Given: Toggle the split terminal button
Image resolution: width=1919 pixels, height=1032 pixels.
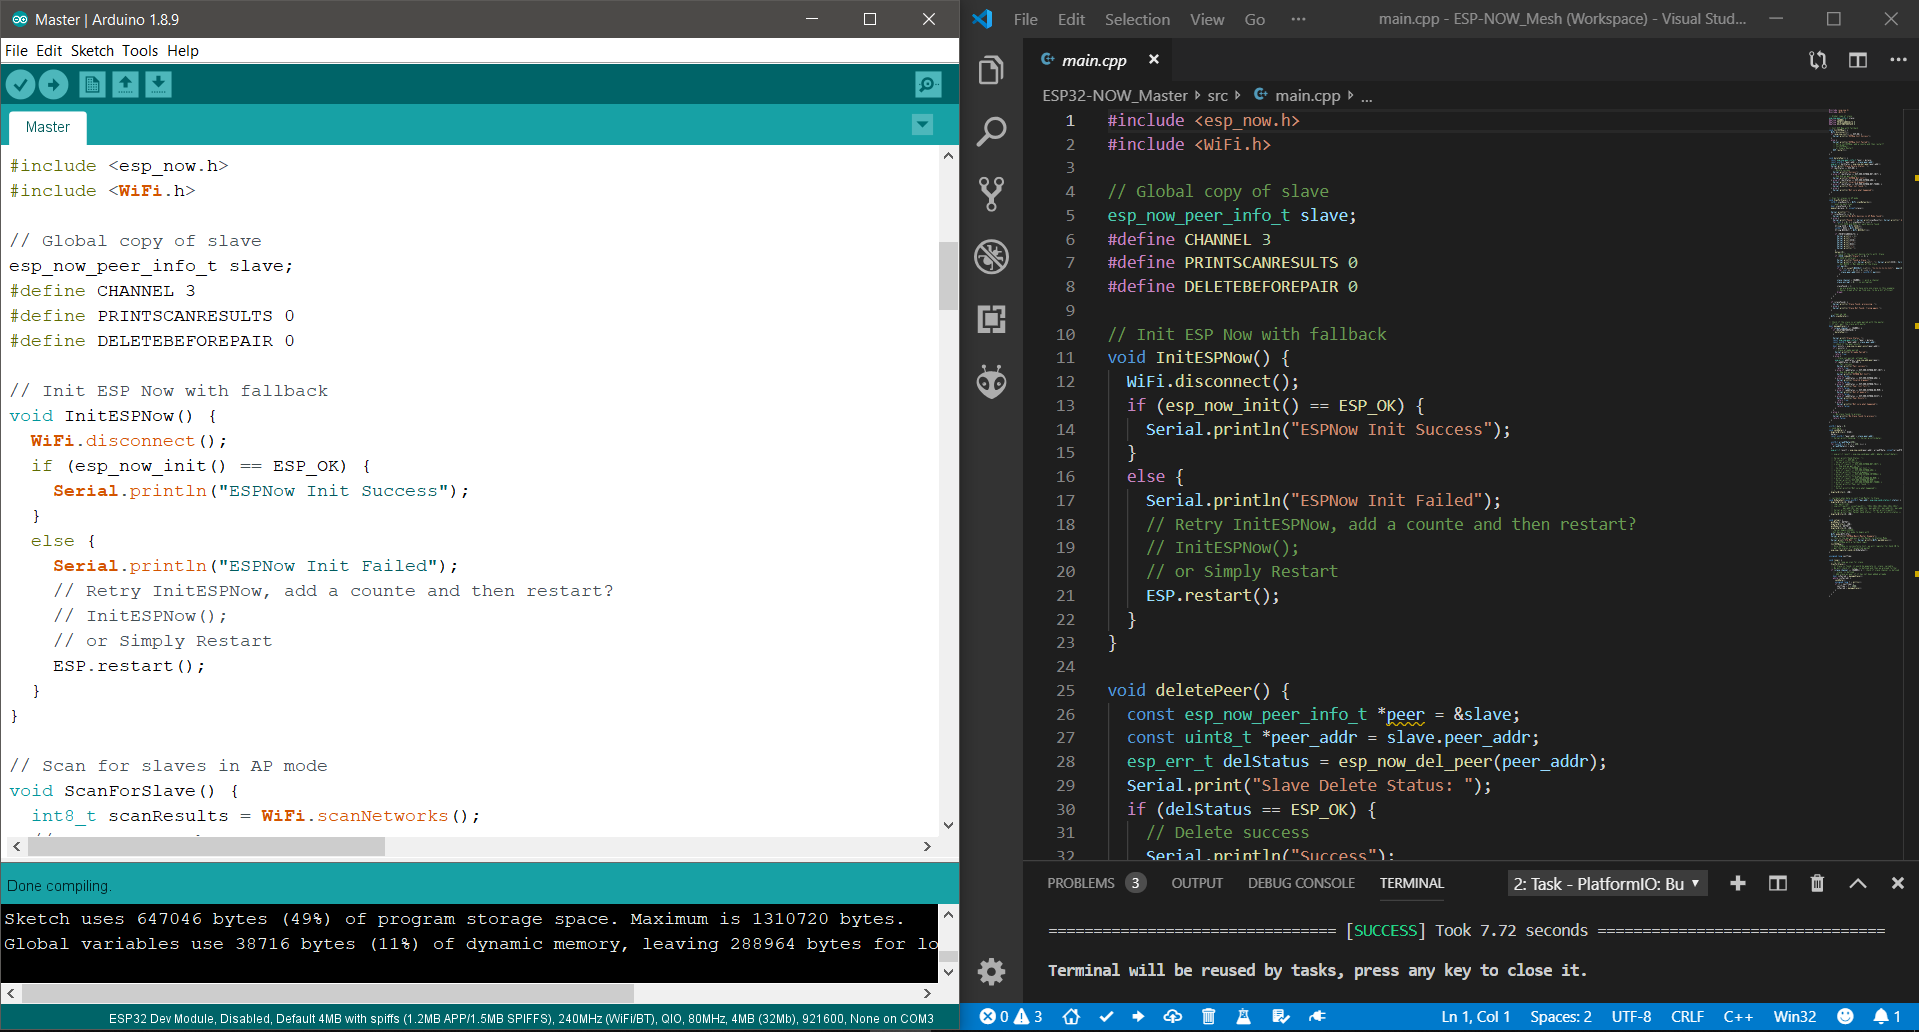Looking at the screenshot, I should tap(1777, 883).
